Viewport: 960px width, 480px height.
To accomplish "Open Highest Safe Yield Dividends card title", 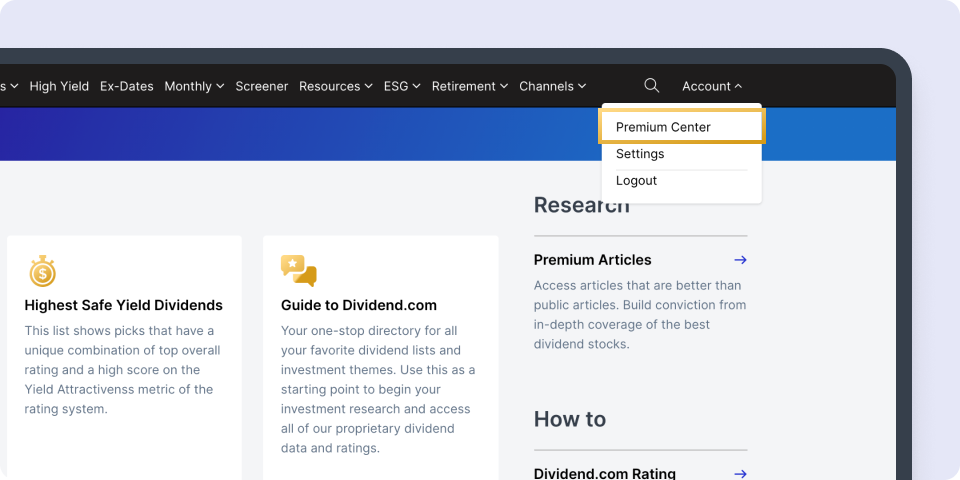I will 124,305.
